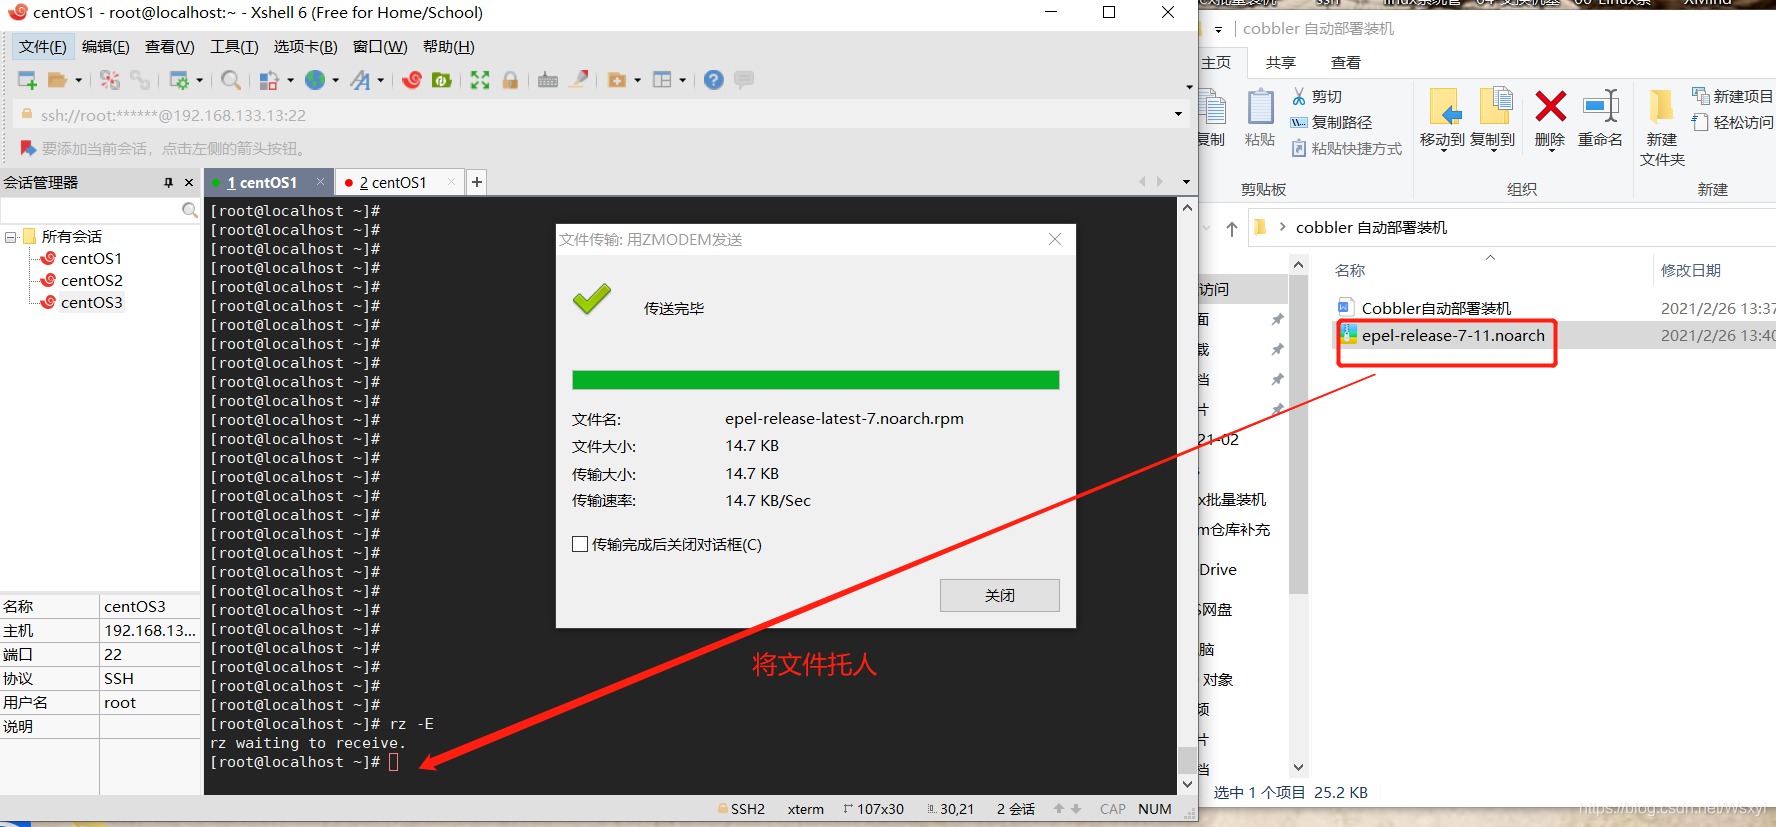This screenshot has height=827, width=1776.
Task: Click the folder-plus icon in toolbar
Action: [617, 80]
